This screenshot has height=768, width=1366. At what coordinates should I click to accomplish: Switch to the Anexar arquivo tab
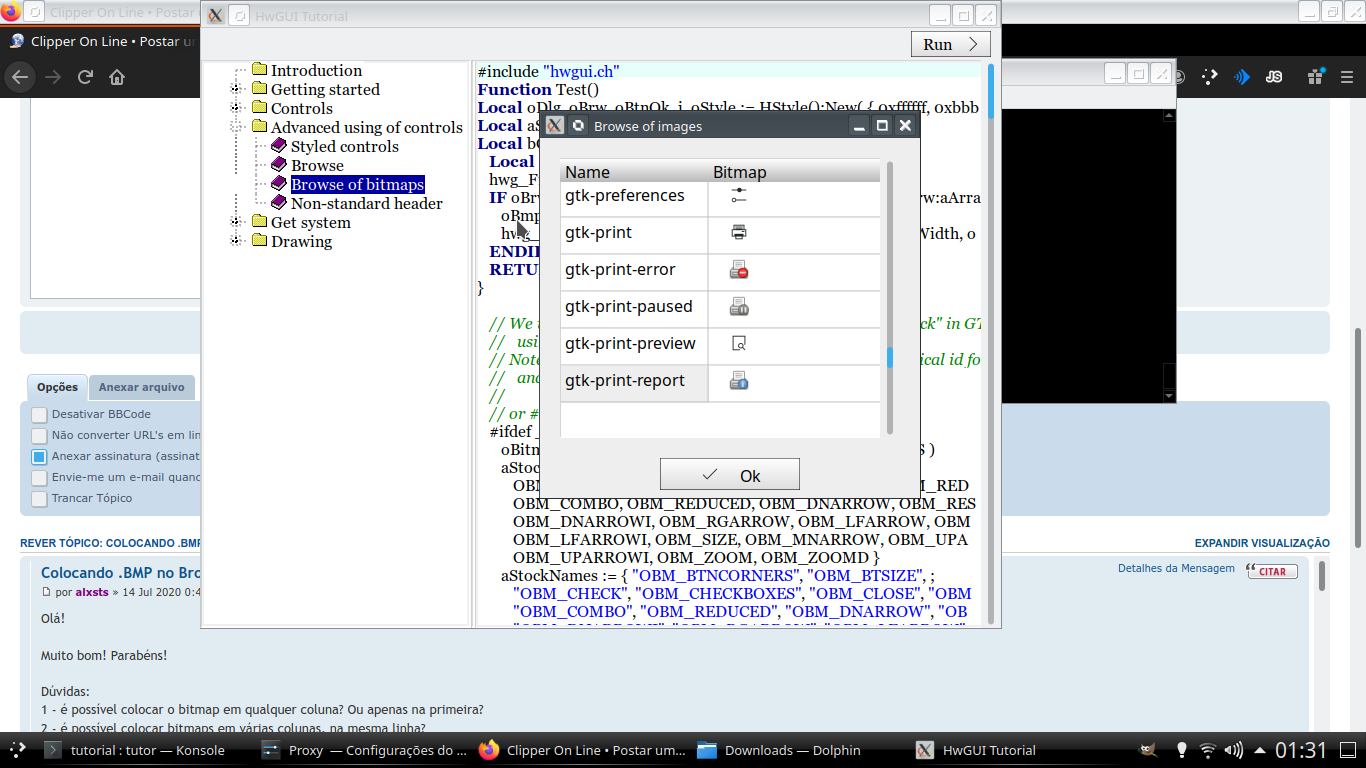coord(141,388)
